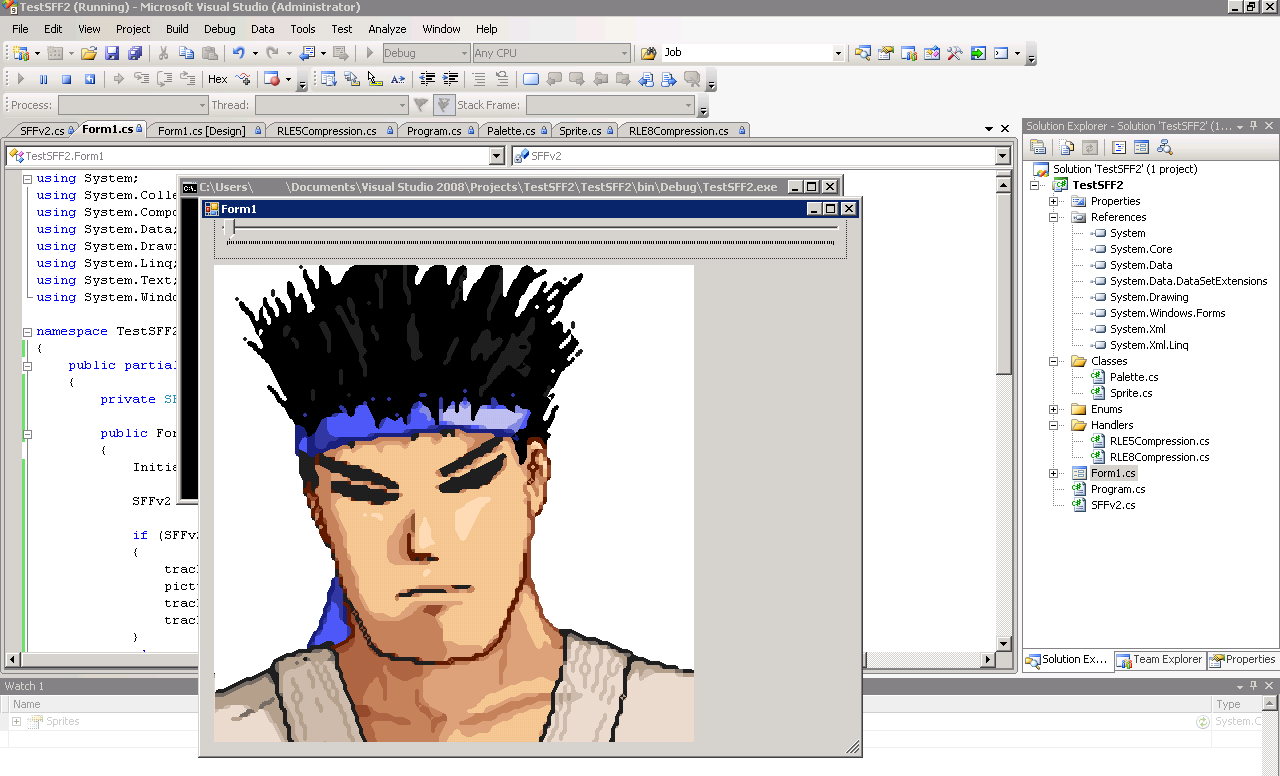Click the Job find combo box field
1280x776 pixels.
[746, 53]
